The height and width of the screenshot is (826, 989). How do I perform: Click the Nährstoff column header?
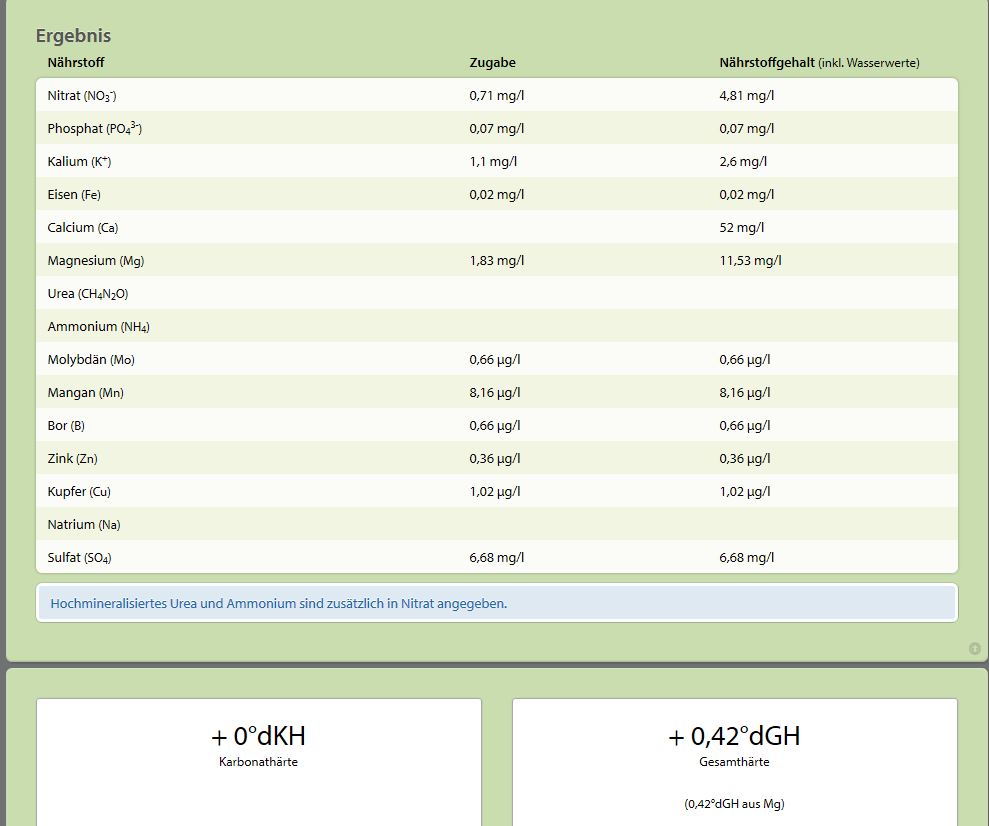tap(76, 63)
